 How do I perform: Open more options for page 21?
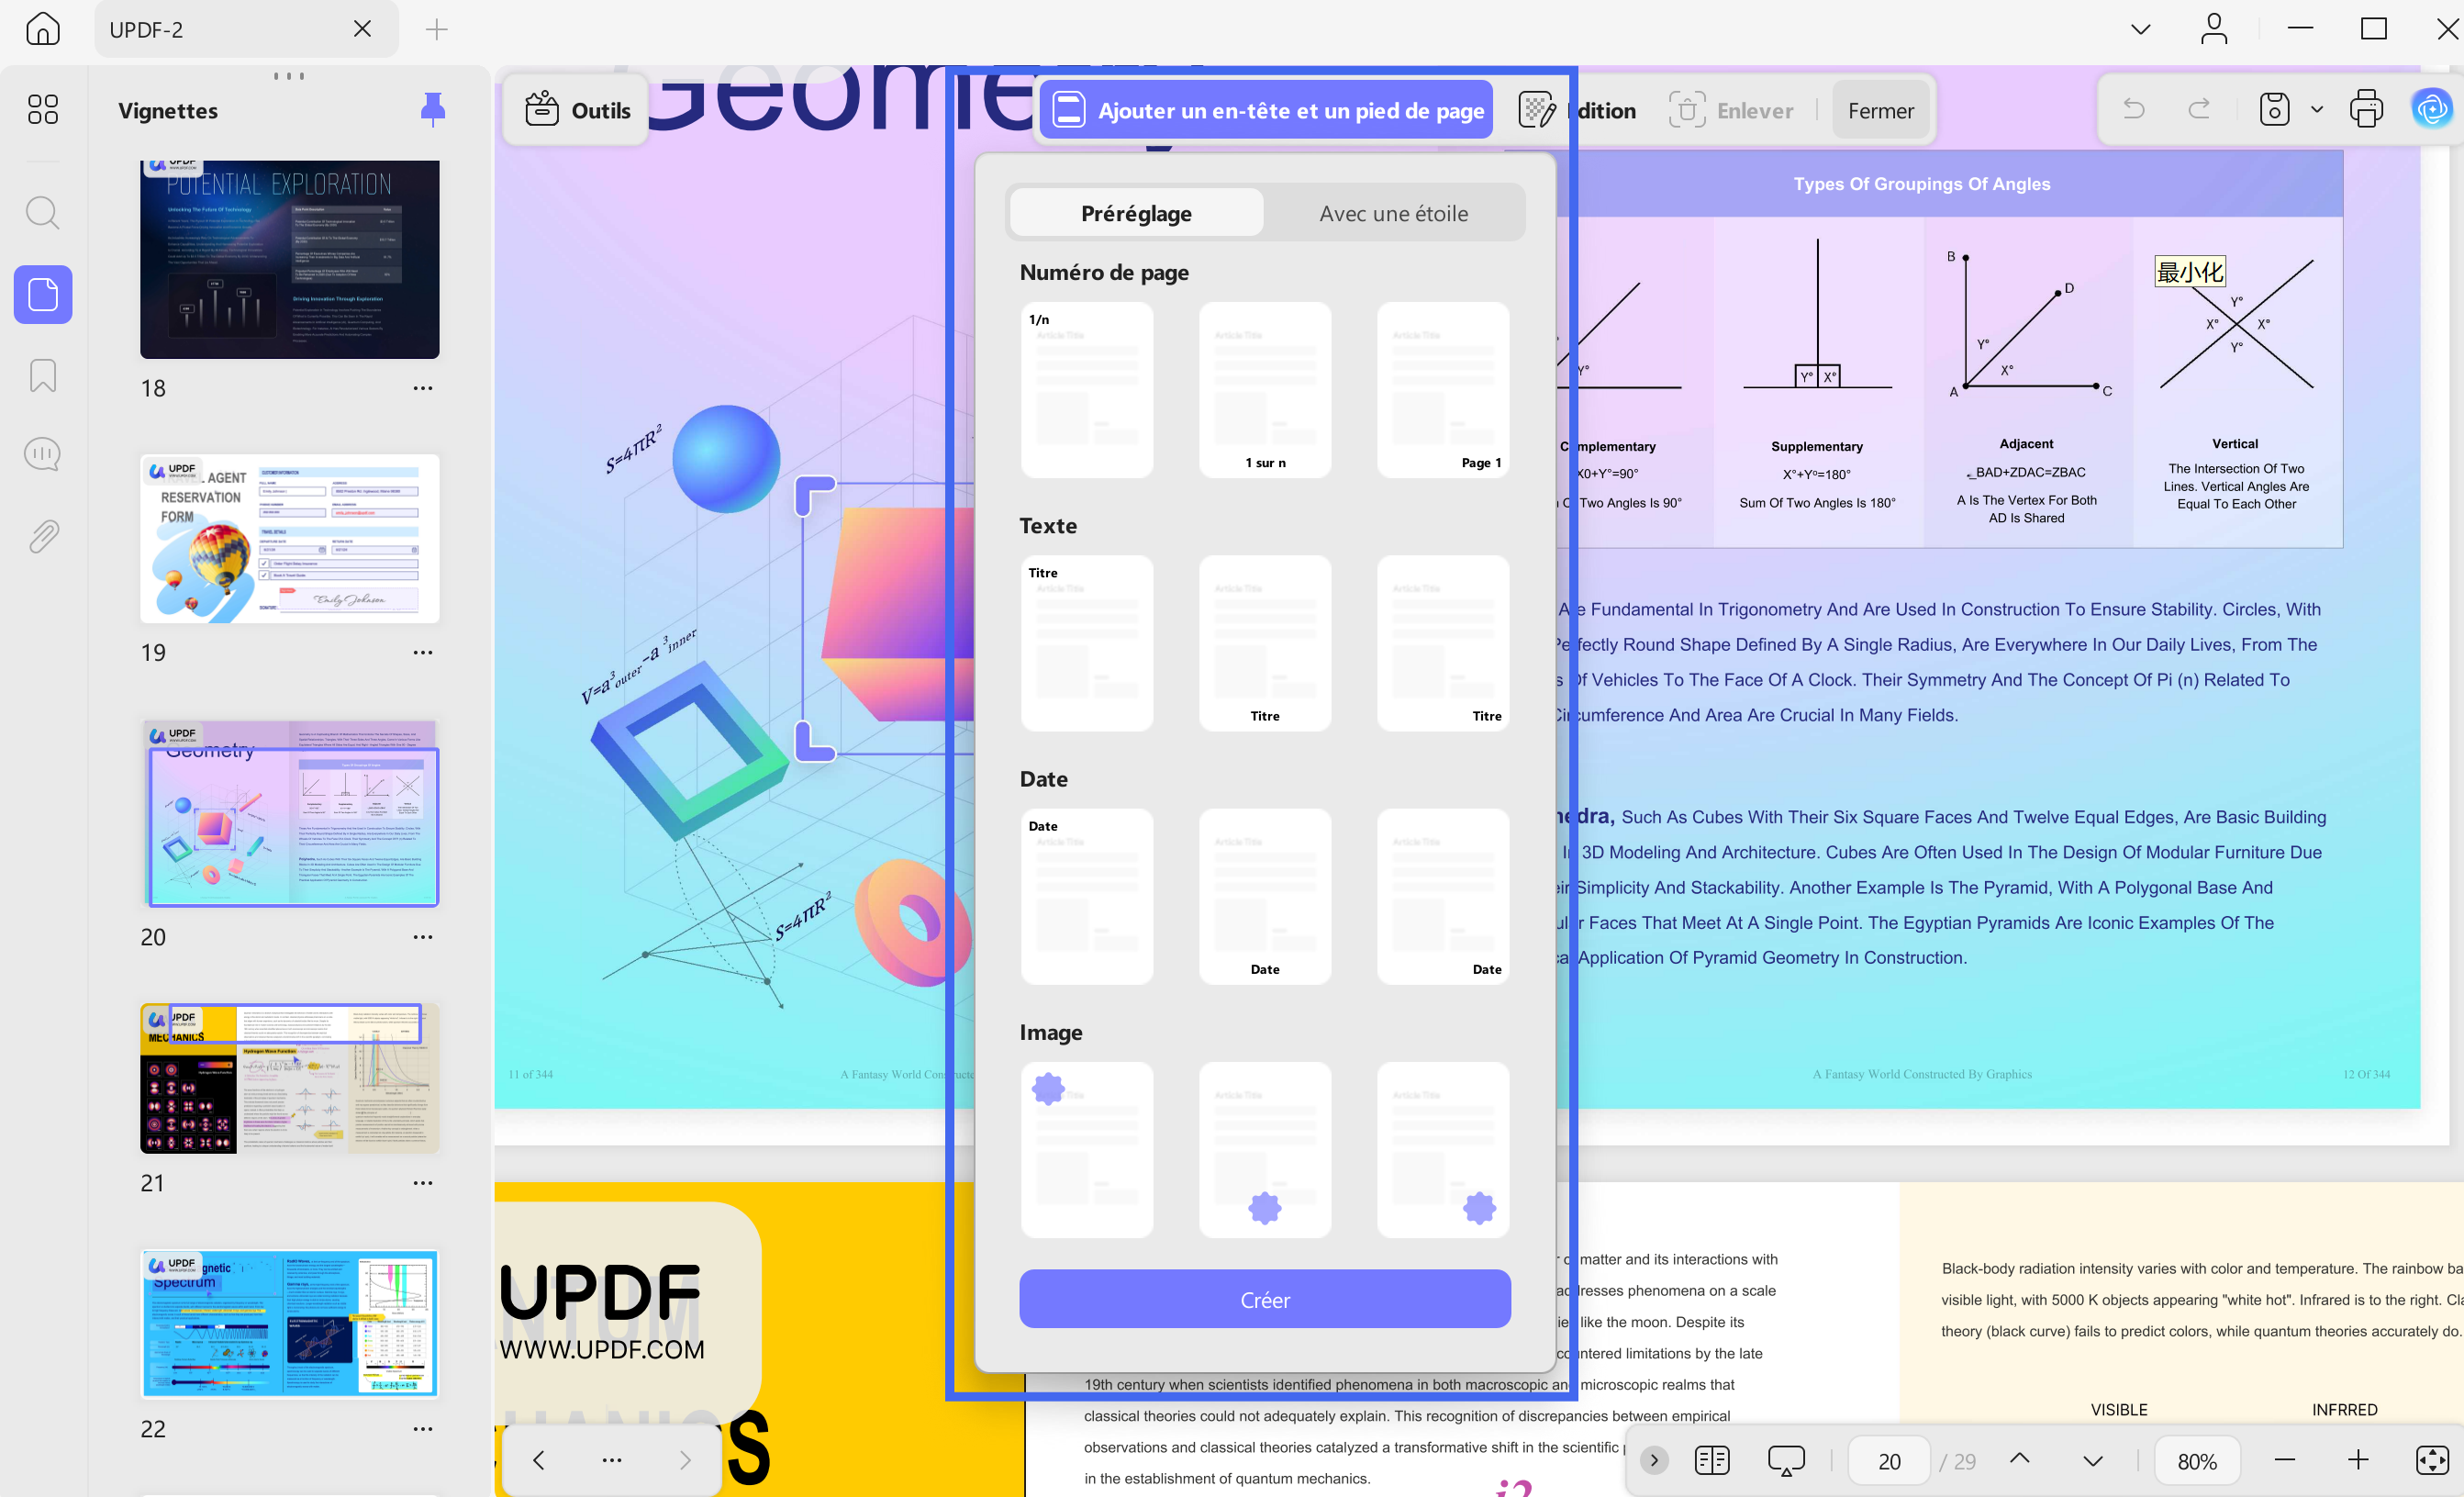click(x=423, y=1183)
